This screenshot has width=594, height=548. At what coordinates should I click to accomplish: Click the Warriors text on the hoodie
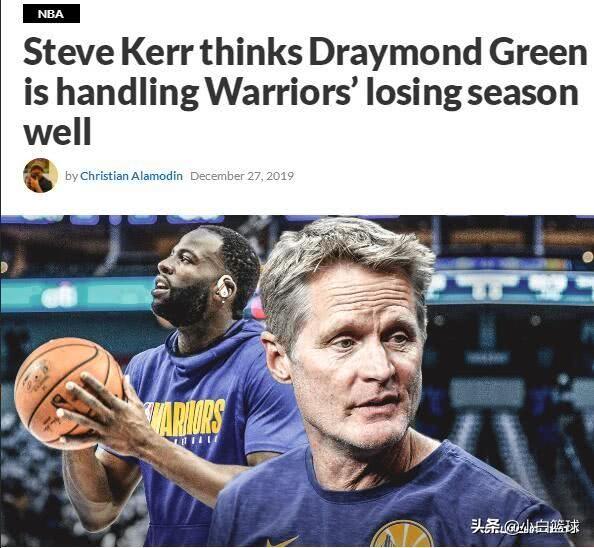pos(186,418)
